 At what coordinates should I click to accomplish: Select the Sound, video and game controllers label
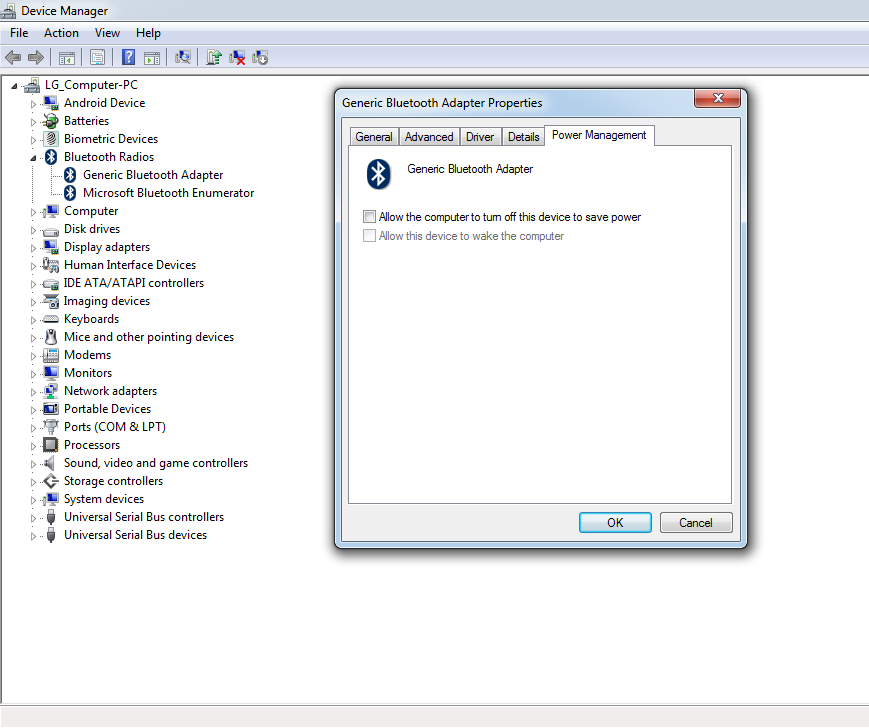(x=156, y=463)
